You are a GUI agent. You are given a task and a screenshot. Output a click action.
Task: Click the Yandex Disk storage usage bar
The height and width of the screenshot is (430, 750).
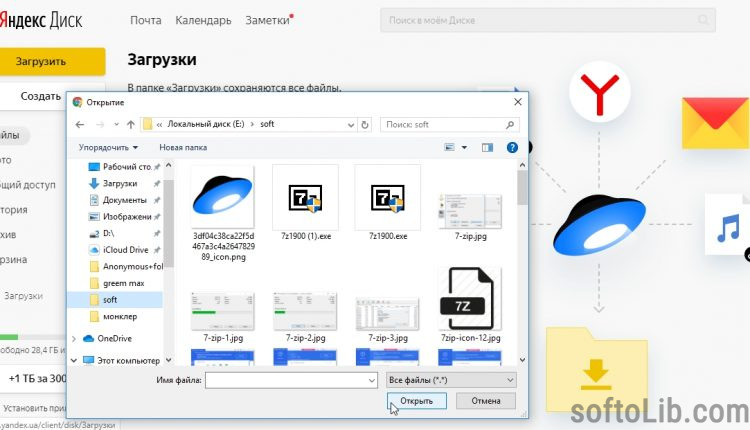coord(33,337)
